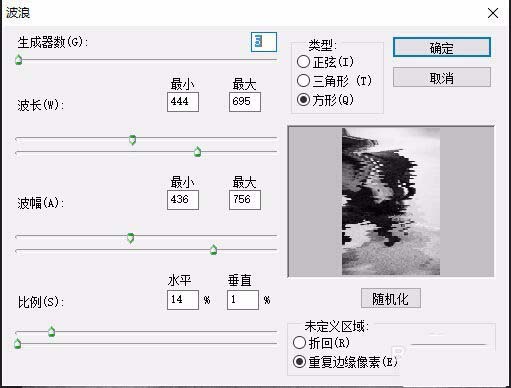Image resolution: width=511 pixels, height=388 pixels.
Task: Click the 比例(S) label
Action: 40,302
